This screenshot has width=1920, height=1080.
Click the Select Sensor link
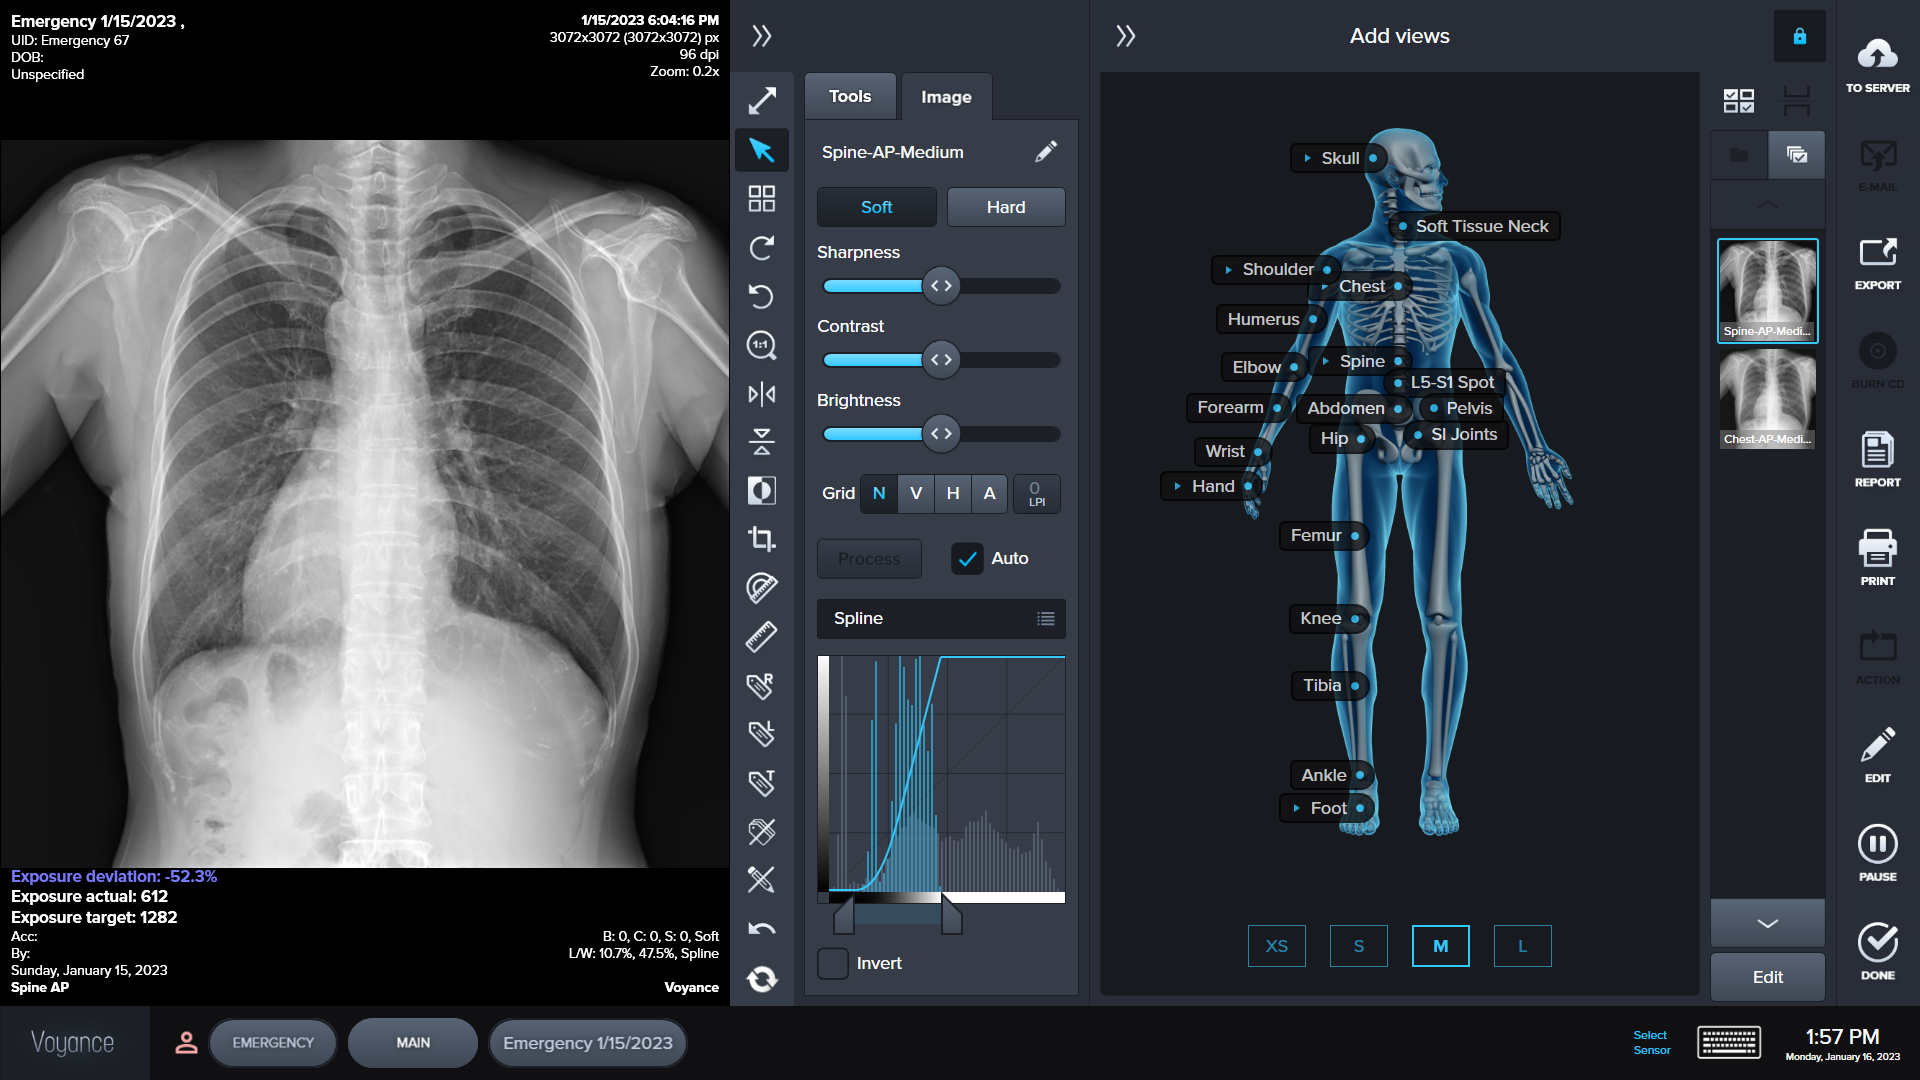pyautogui.click(x=1650, y=1042)
